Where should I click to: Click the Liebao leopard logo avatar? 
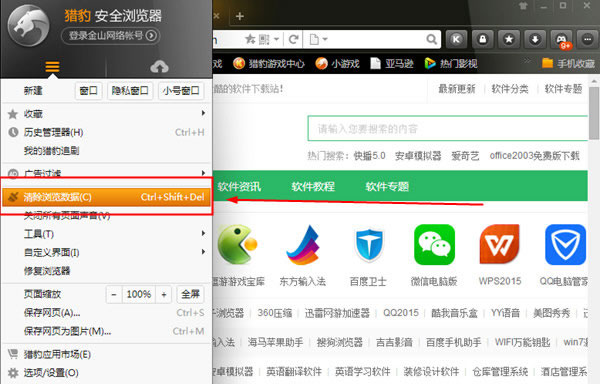point(29,26)
